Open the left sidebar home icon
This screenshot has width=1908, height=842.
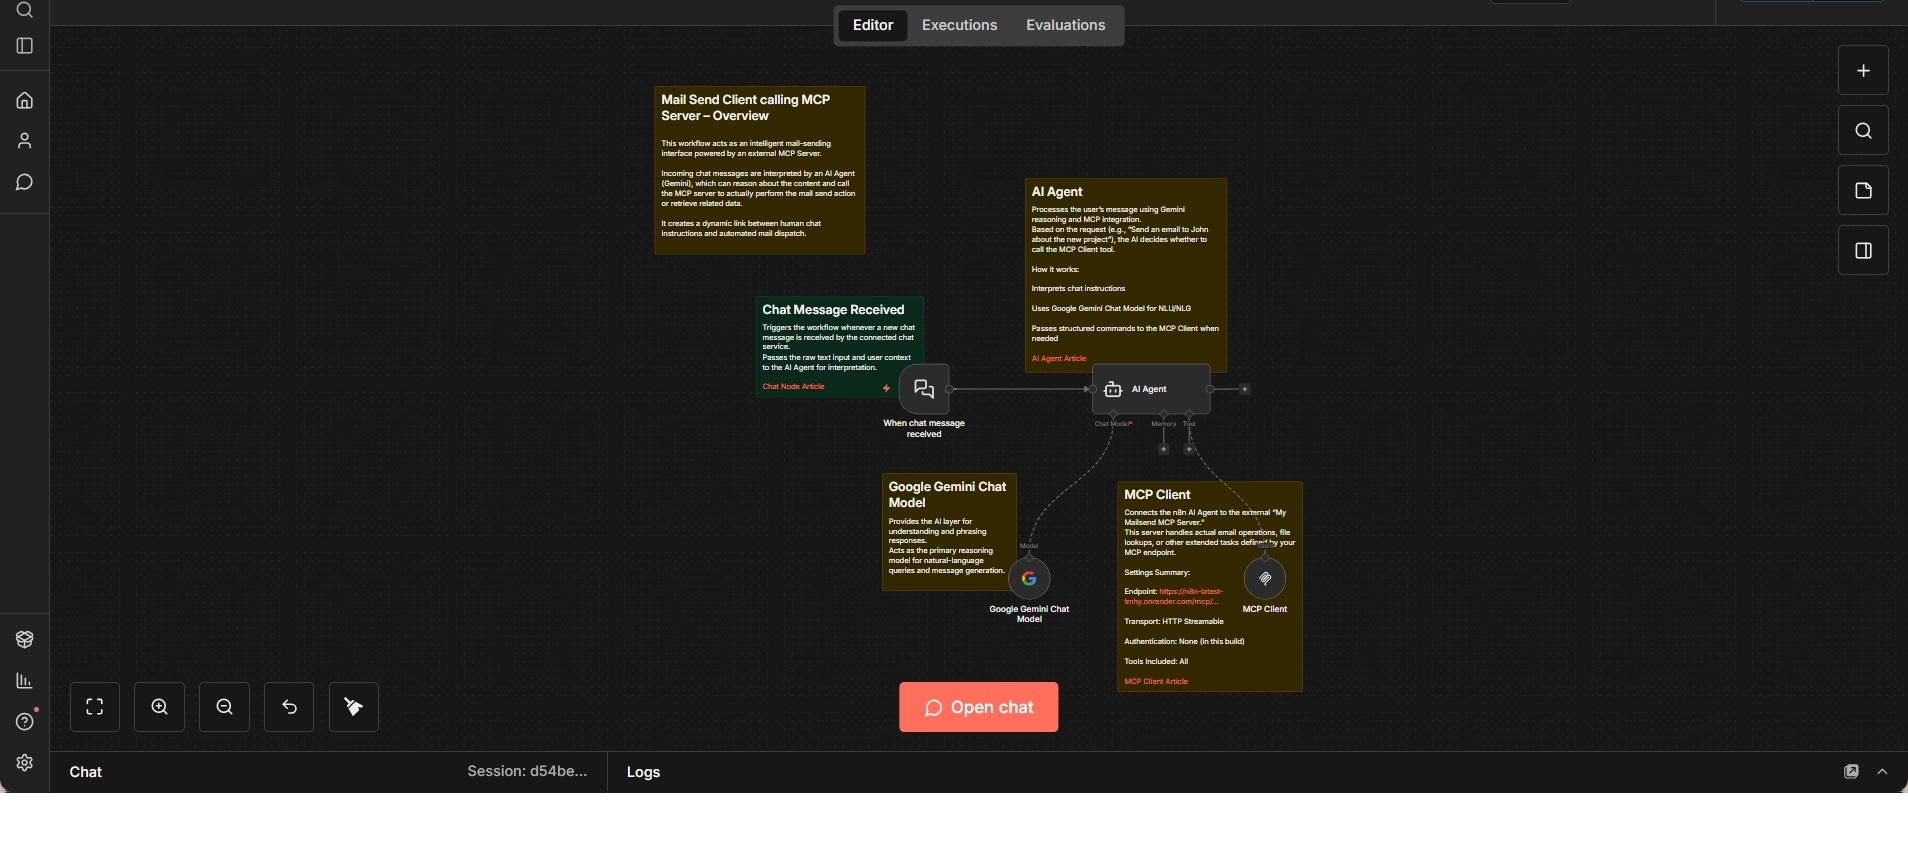click(25, 100)
